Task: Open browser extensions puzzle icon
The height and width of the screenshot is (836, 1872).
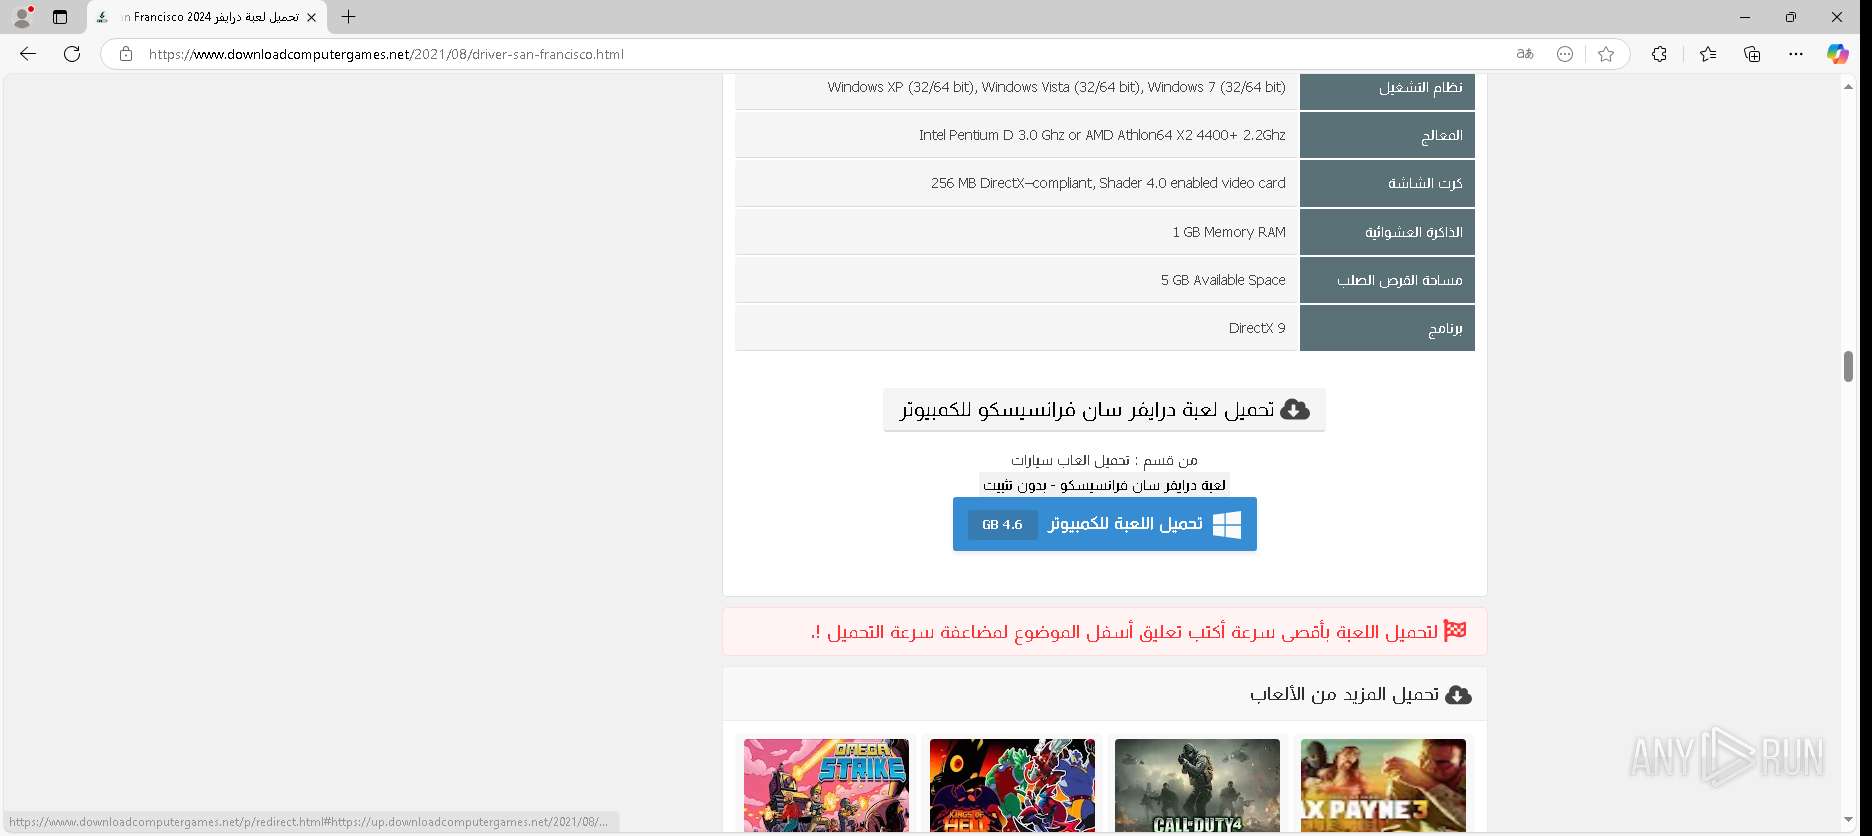Action: point(1659,54)
